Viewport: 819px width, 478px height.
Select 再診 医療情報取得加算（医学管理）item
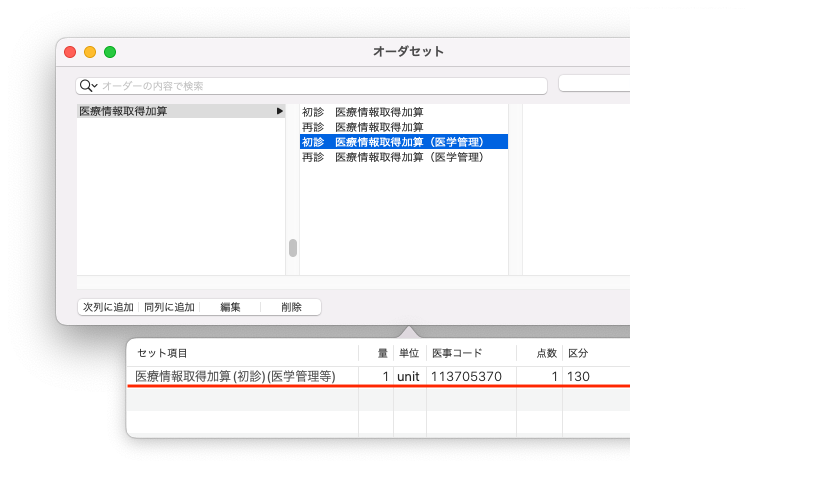(x=393, y=157)
